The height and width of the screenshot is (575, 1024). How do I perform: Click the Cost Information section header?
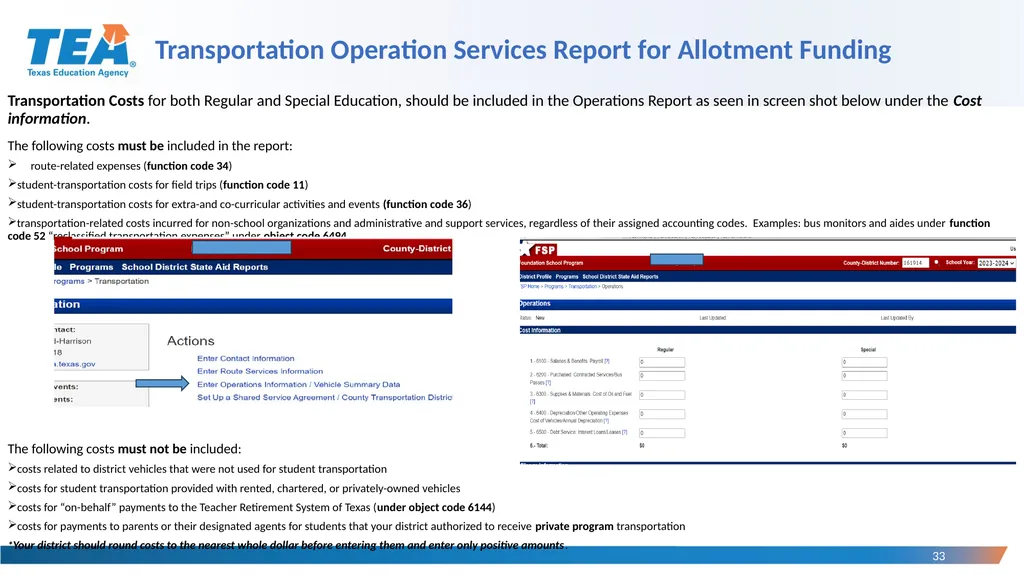(x=767, y=330)
